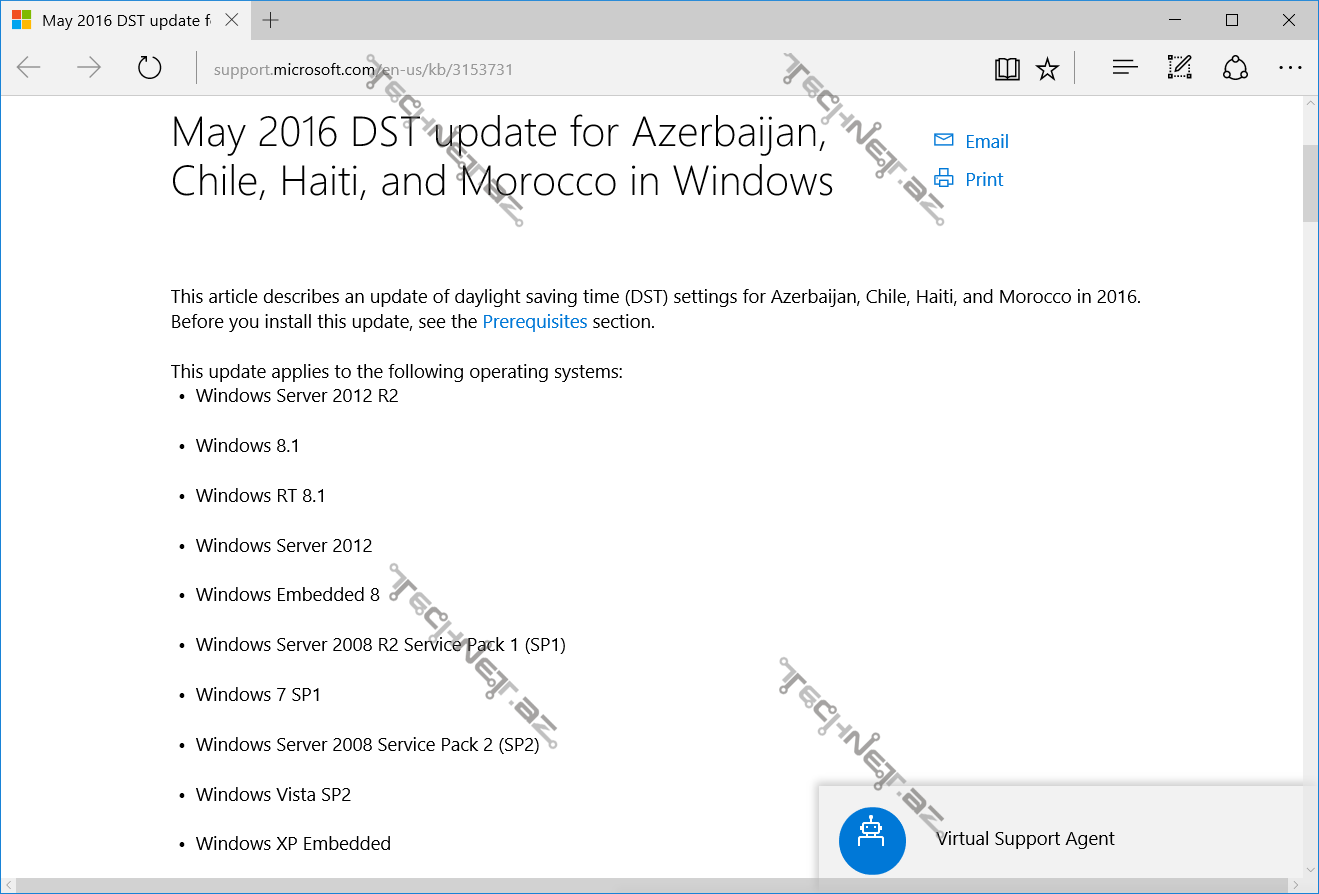
Task: Click the Forward navigation arrow
Action: [x=89, y=68]
